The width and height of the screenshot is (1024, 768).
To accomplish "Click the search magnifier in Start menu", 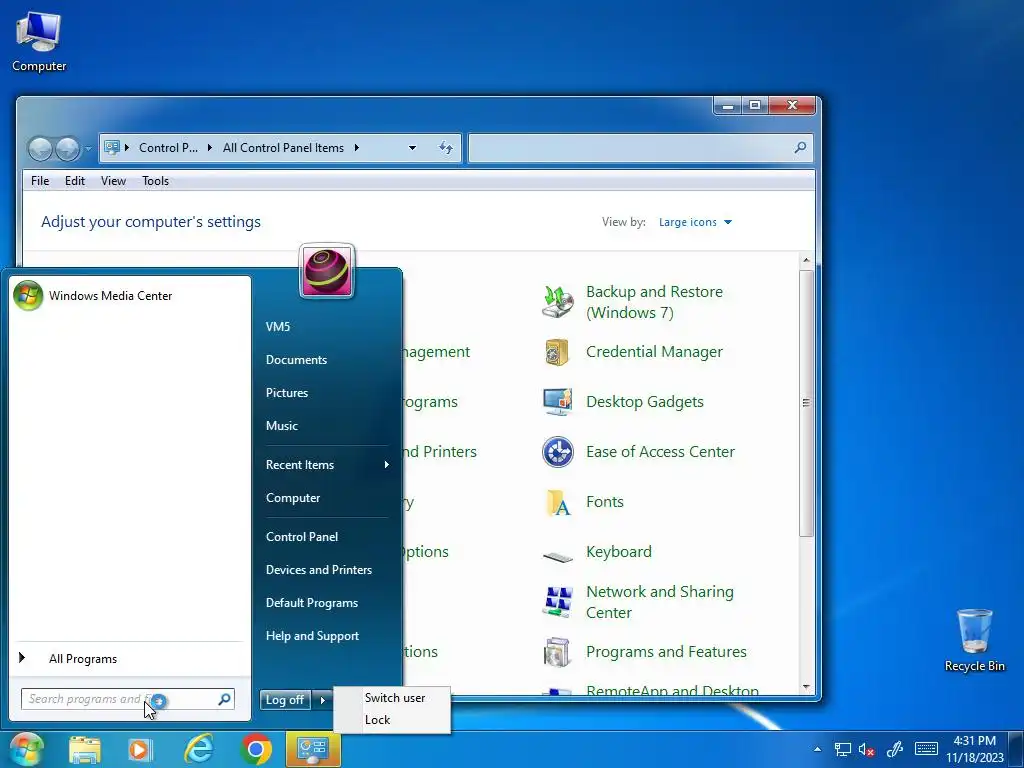I will (x=224, y=699).
